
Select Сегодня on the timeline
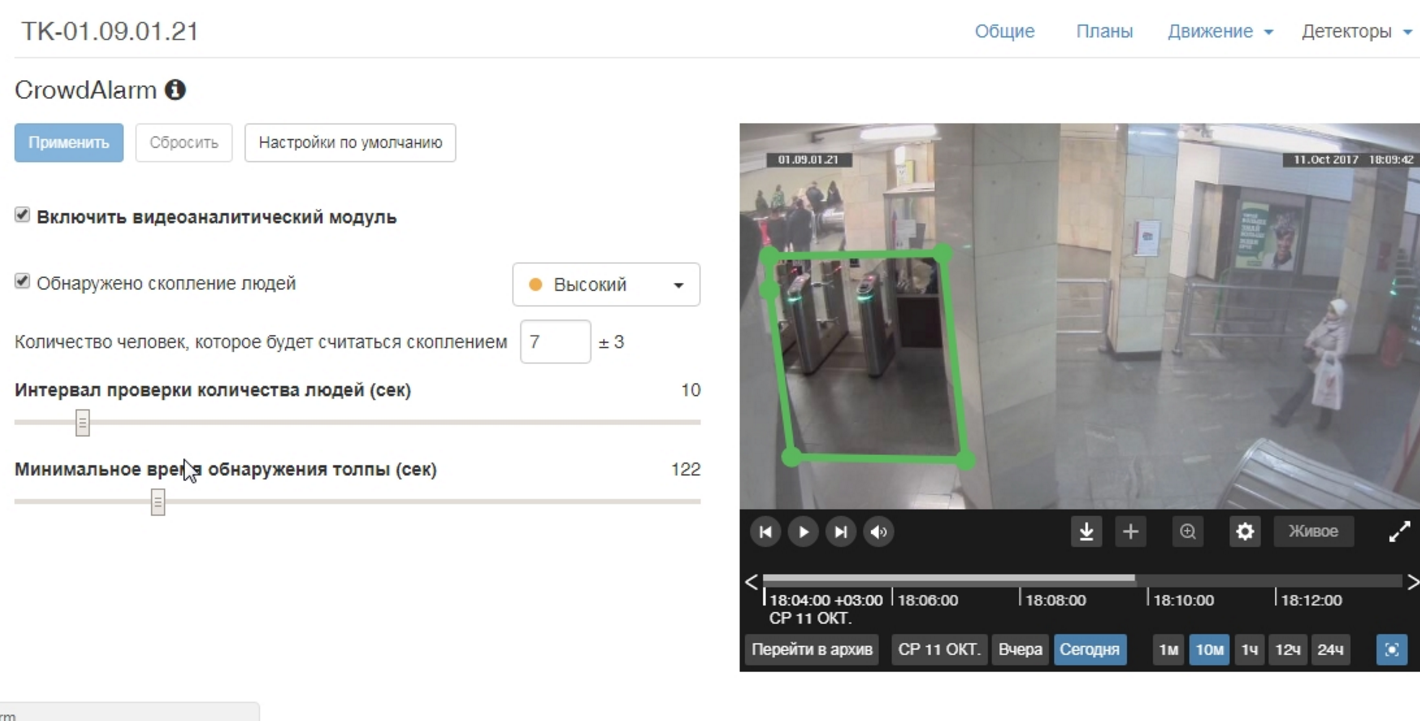tap(1089, 650)
